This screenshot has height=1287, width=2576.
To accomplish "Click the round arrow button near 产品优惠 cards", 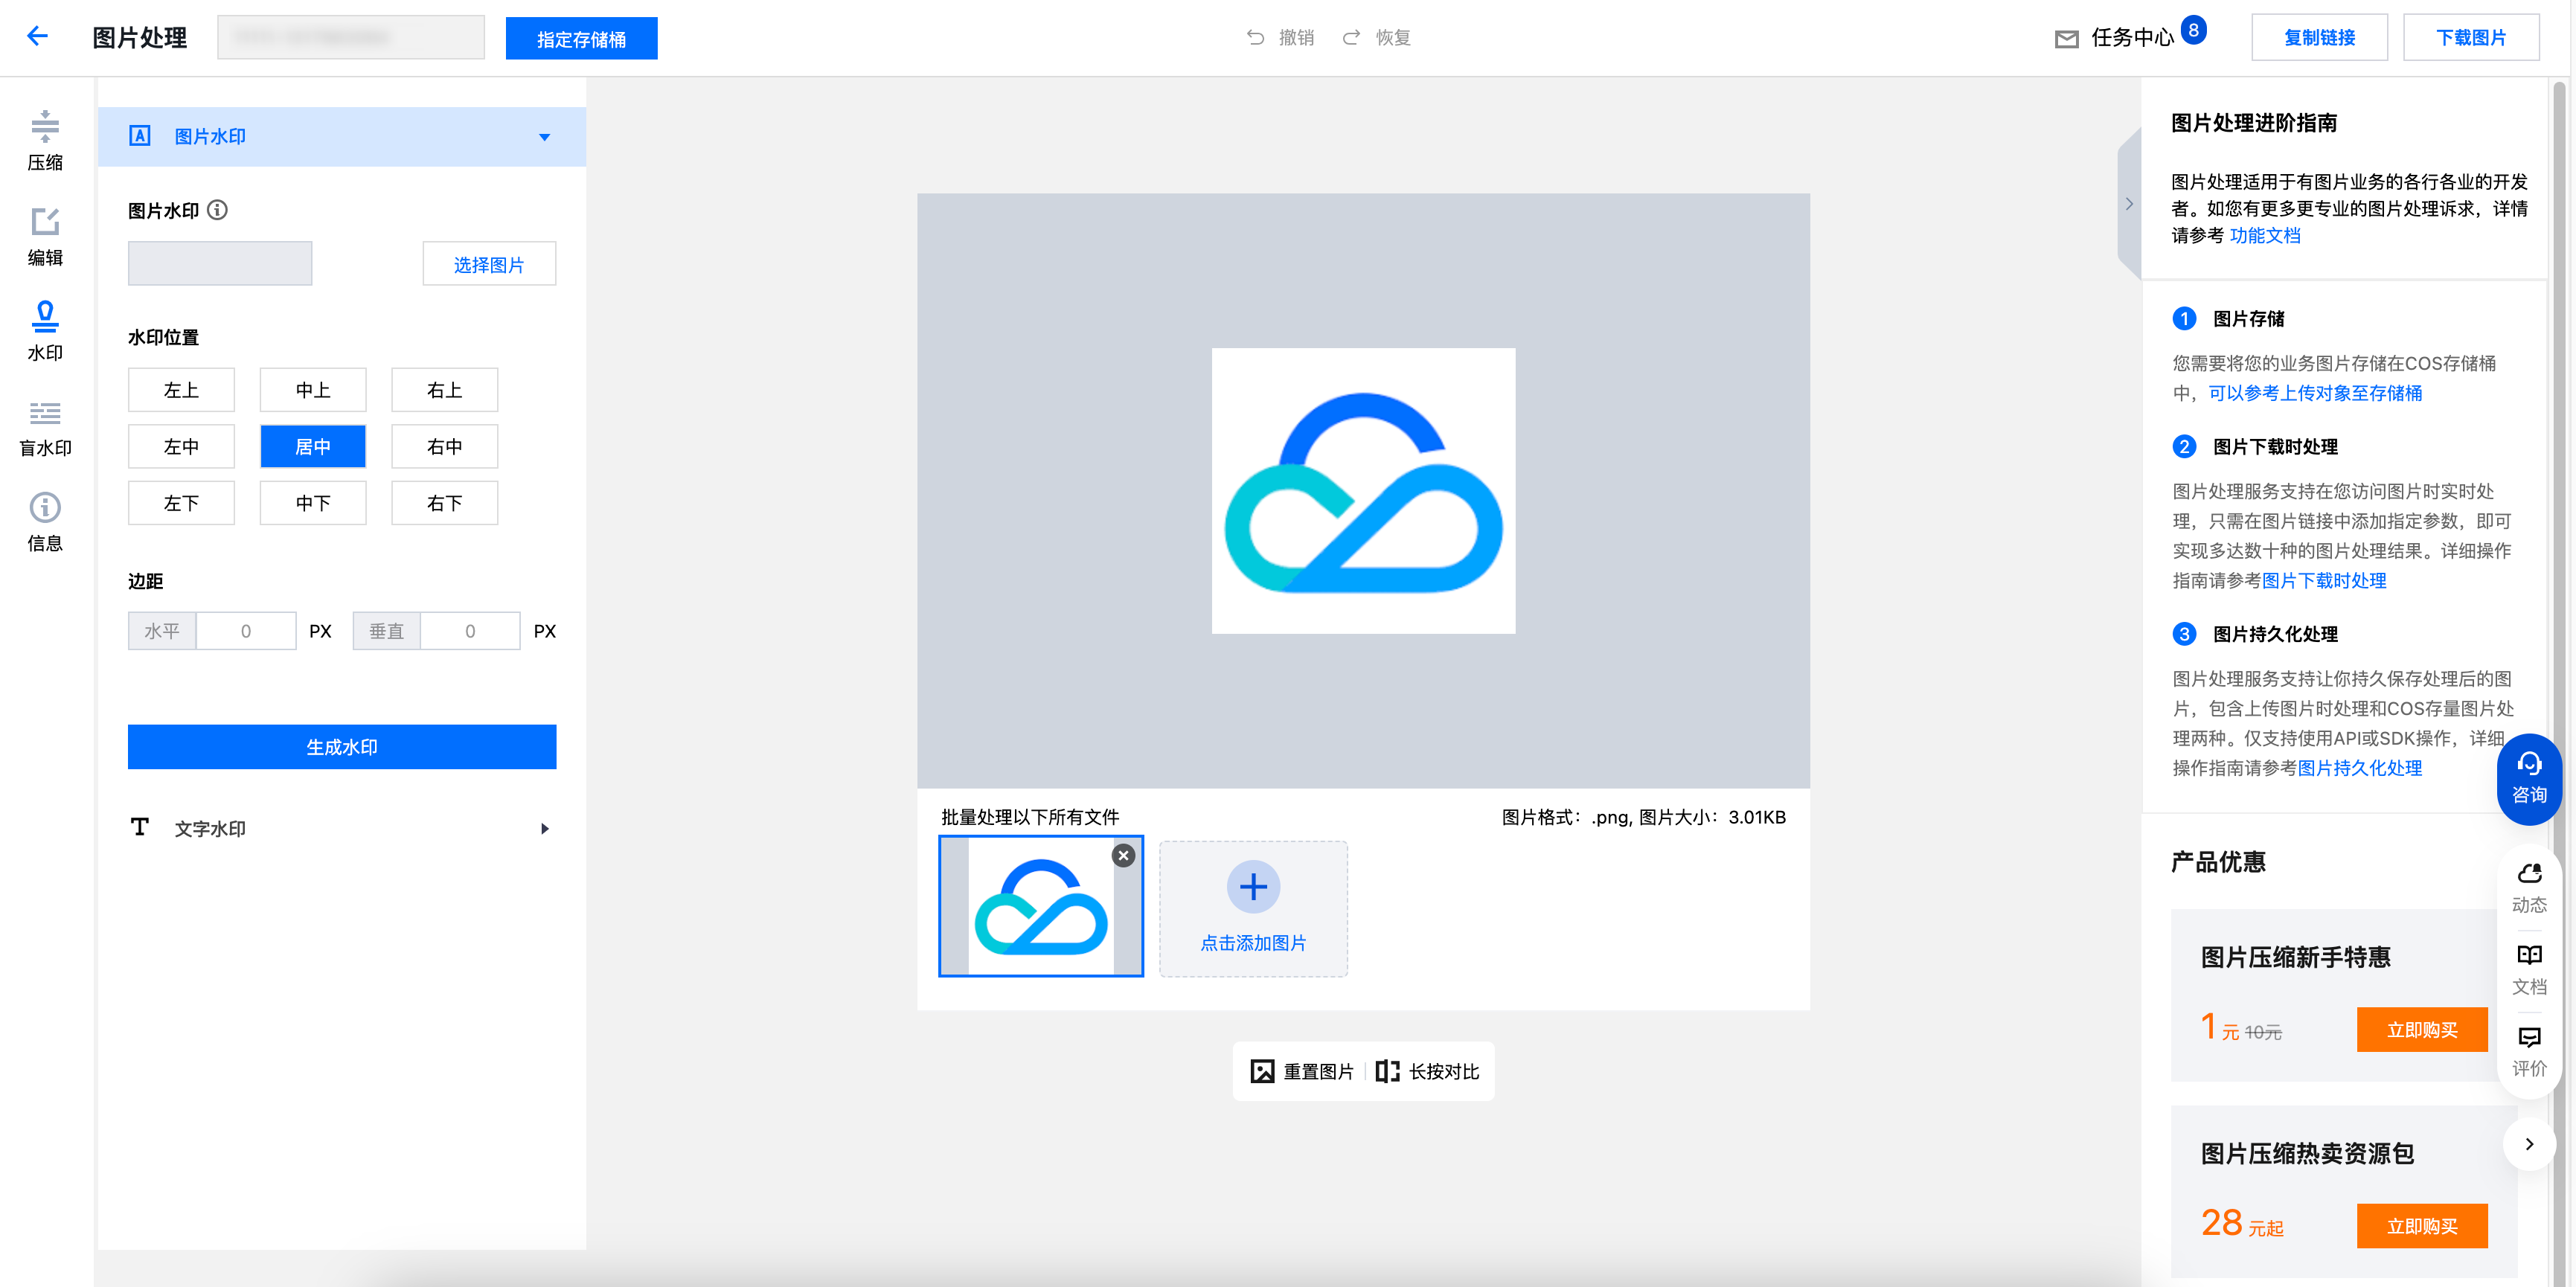I will coord(2529,1143).
